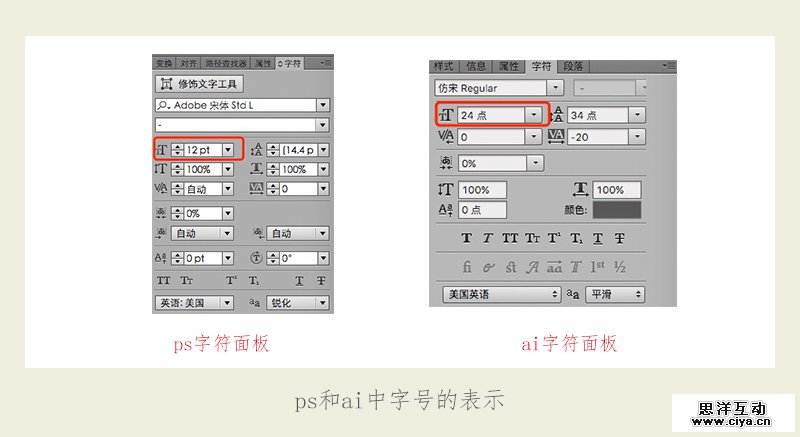Open the 自动 kerning dropdown
Viewport: 800px width, 437px height.
click(228, 189)
